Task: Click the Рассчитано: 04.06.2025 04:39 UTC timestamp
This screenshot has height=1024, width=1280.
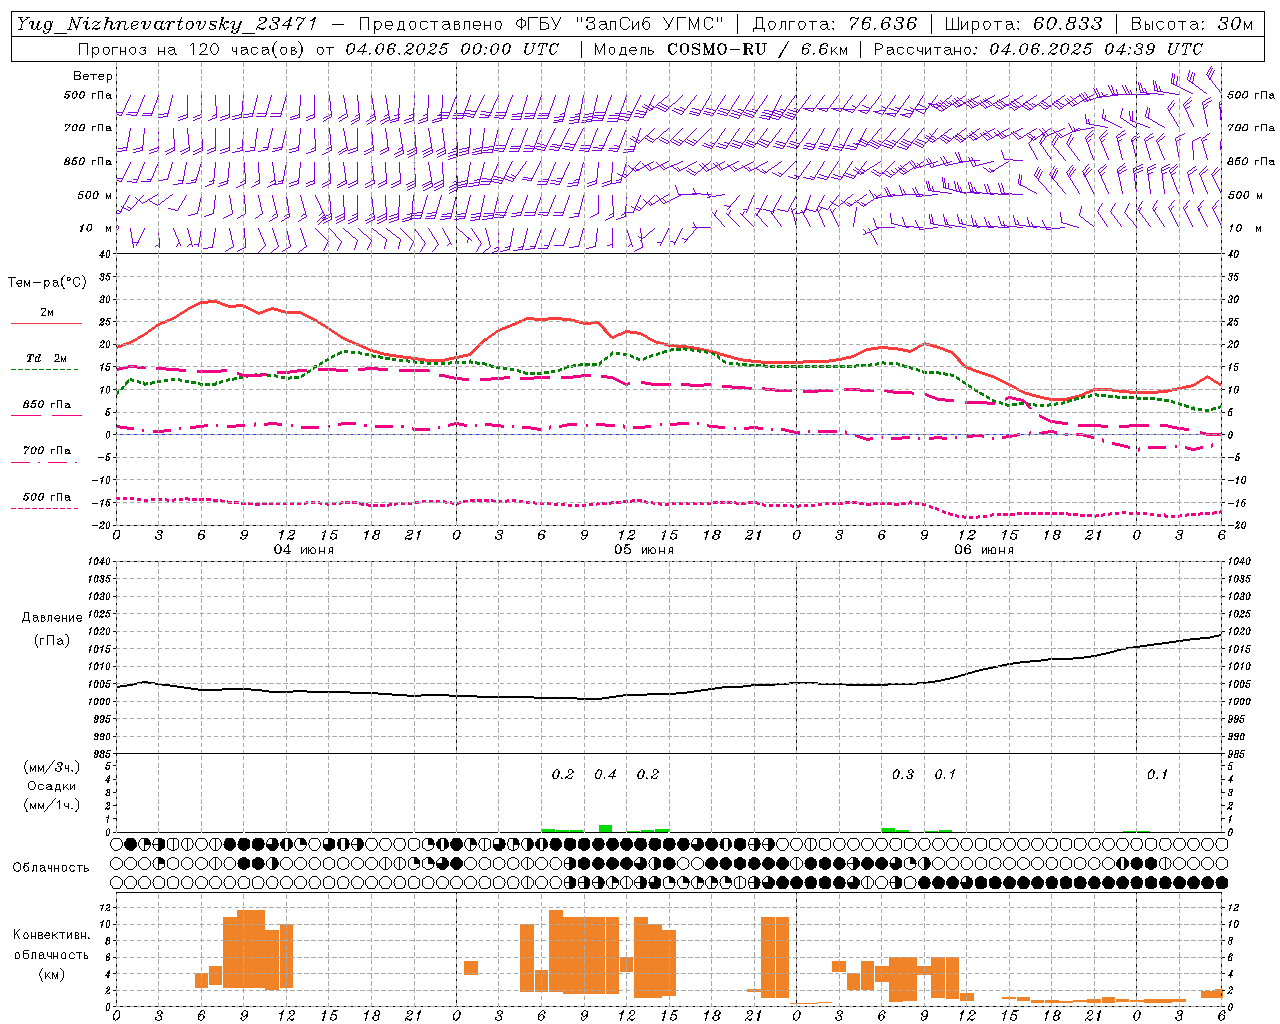Action: [x=1038, y=49]
